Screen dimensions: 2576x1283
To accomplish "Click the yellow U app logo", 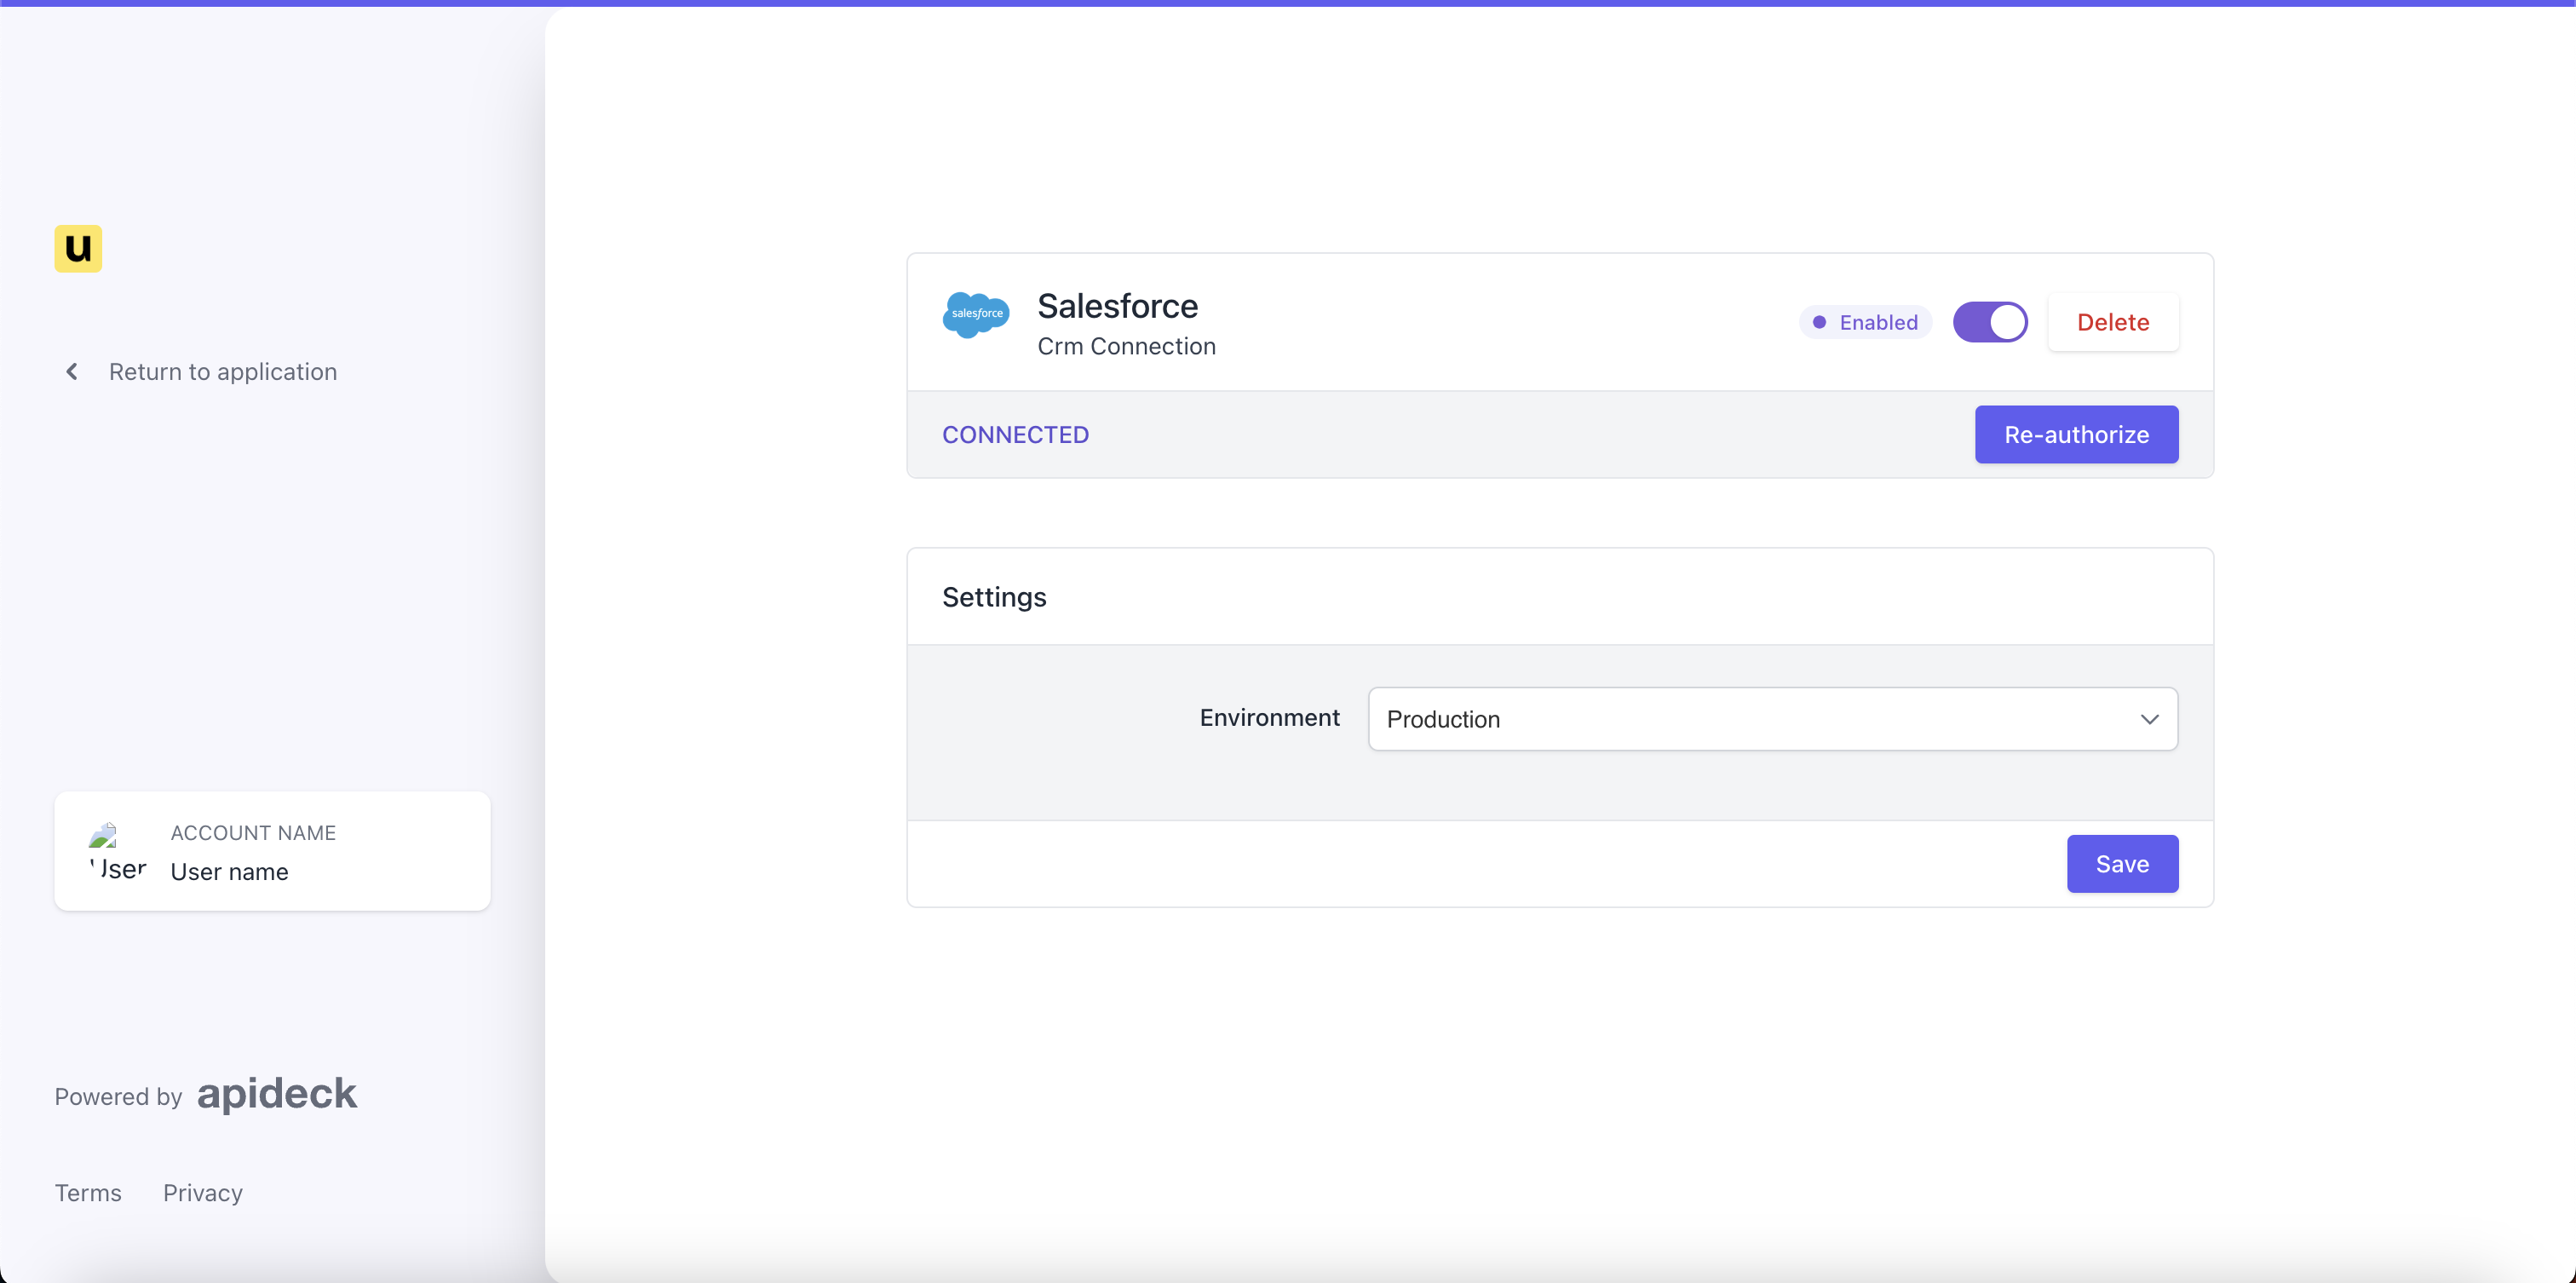I will pos(78,248).
